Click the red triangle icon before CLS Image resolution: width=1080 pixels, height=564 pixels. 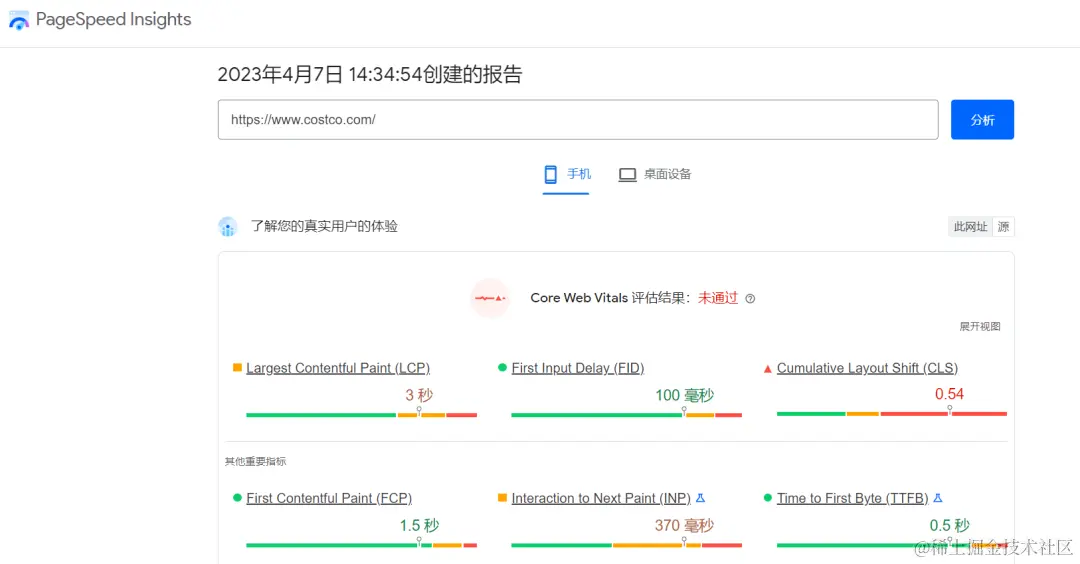point(767,368)
